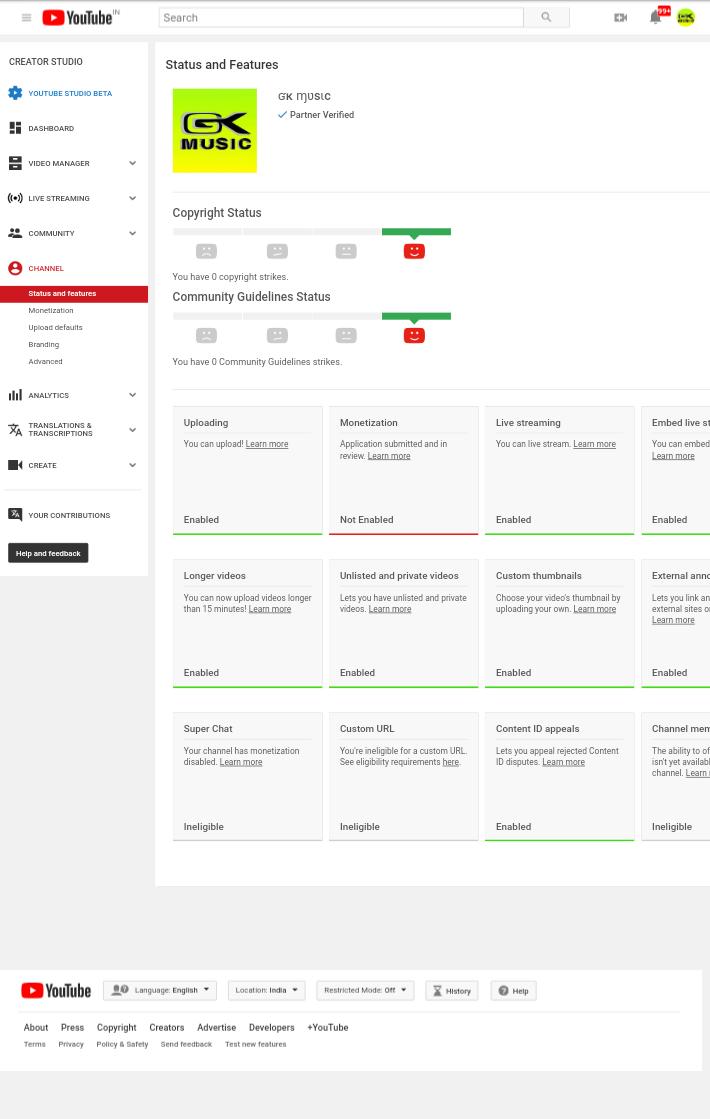Expand Translations & Transcriptions section

pos(132,430)
